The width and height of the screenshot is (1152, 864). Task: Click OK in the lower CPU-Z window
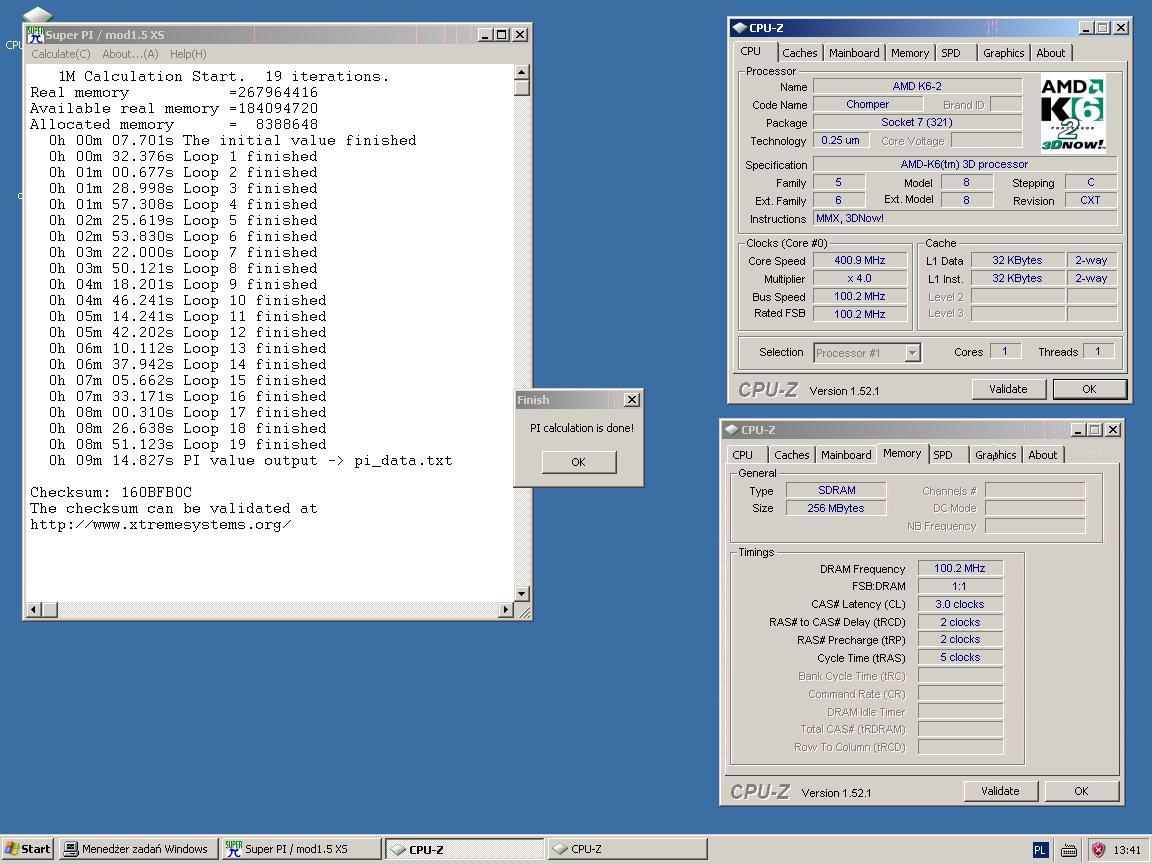[1081, 791]
